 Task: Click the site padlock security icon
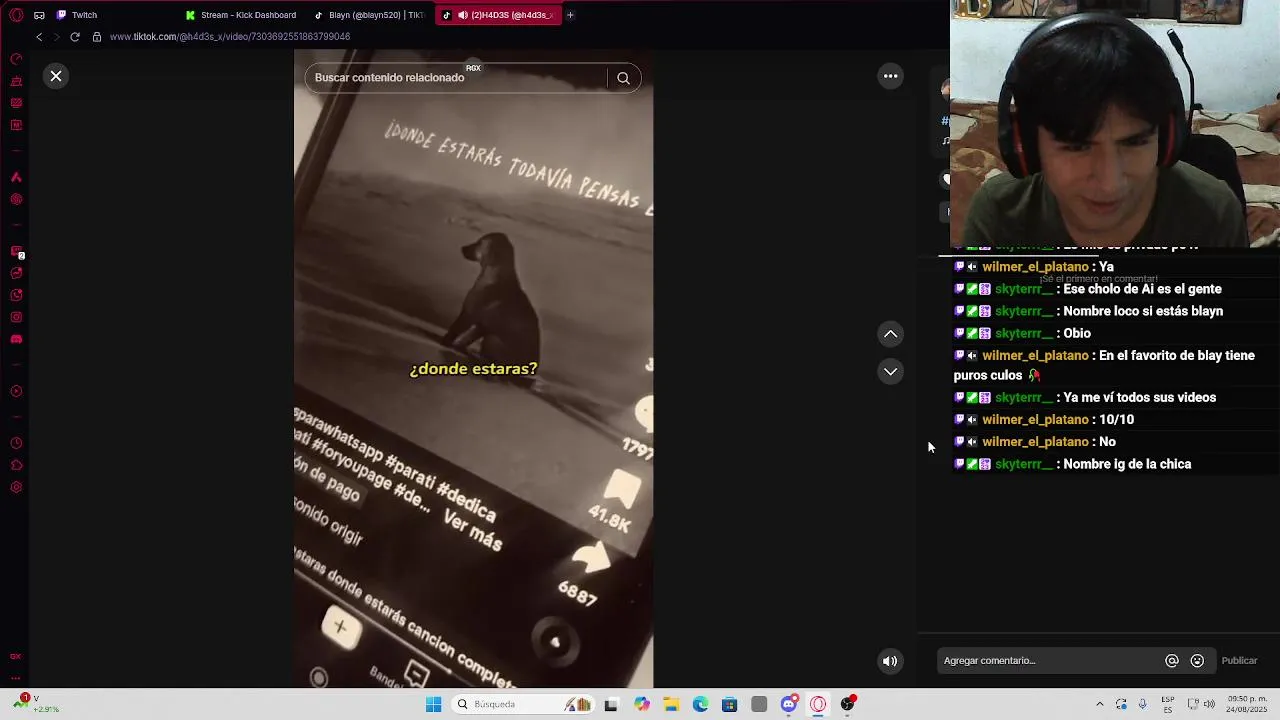click(x=97, y=37)
